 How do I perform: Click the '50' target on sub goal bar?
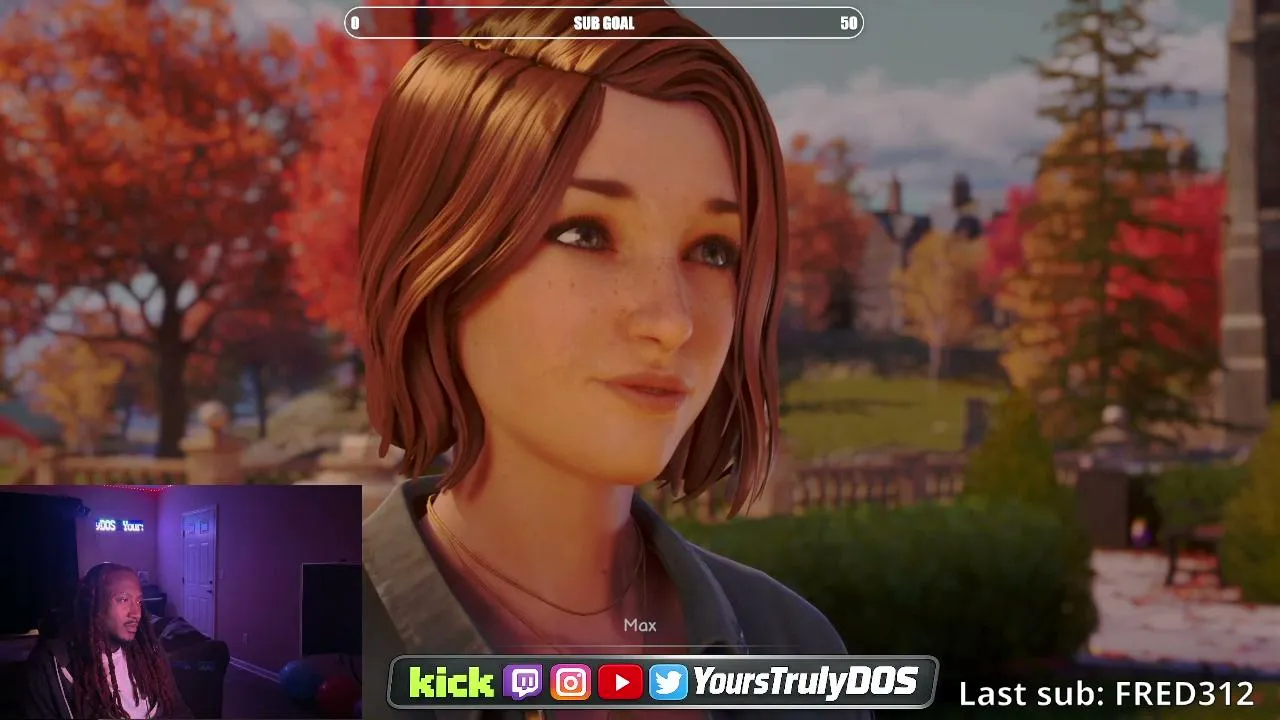tap(849, 23)
